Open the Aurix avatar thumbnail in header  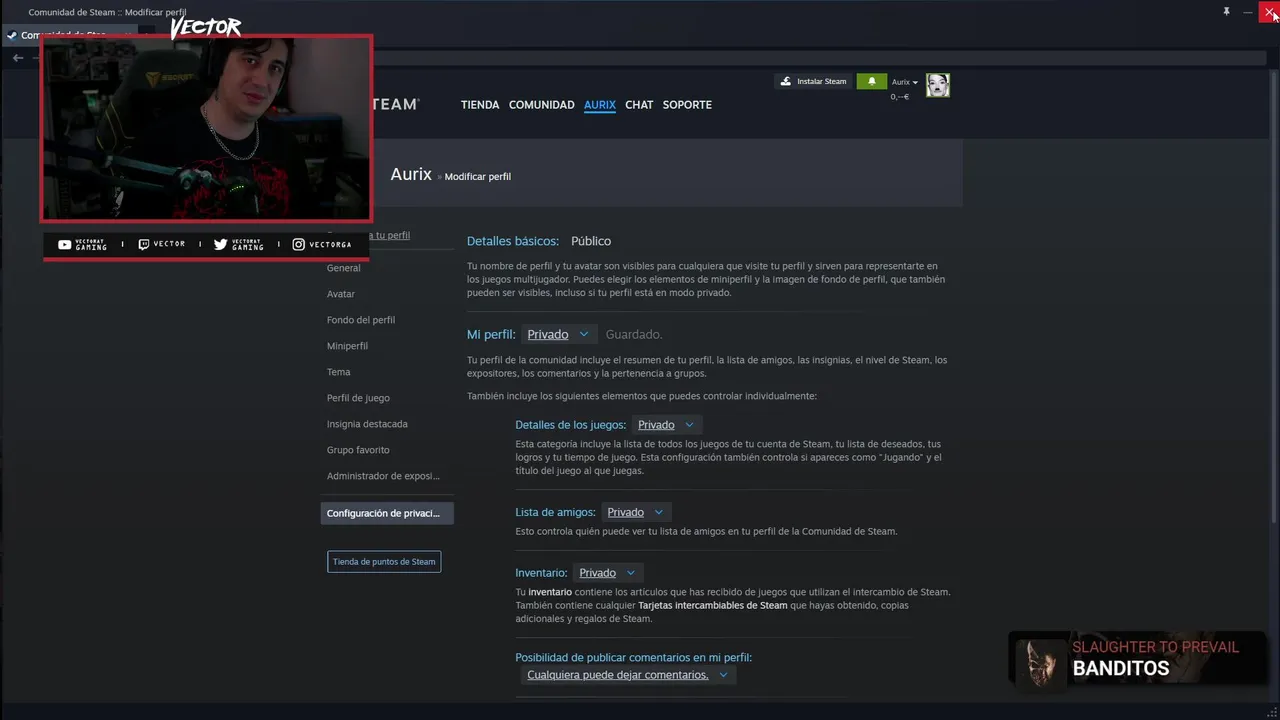pos(937,85)
